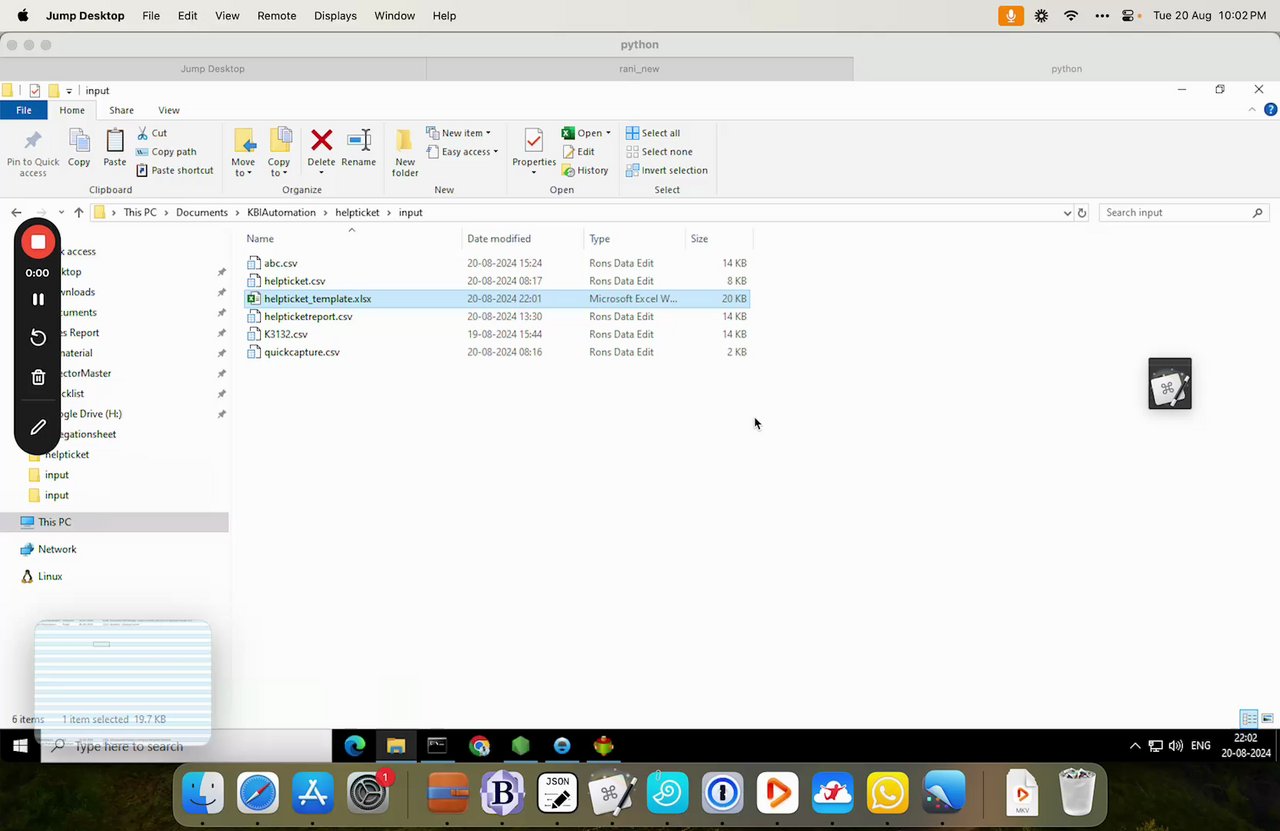
Task: Expand the Easy access dropdown
Action: click(462, 152)
